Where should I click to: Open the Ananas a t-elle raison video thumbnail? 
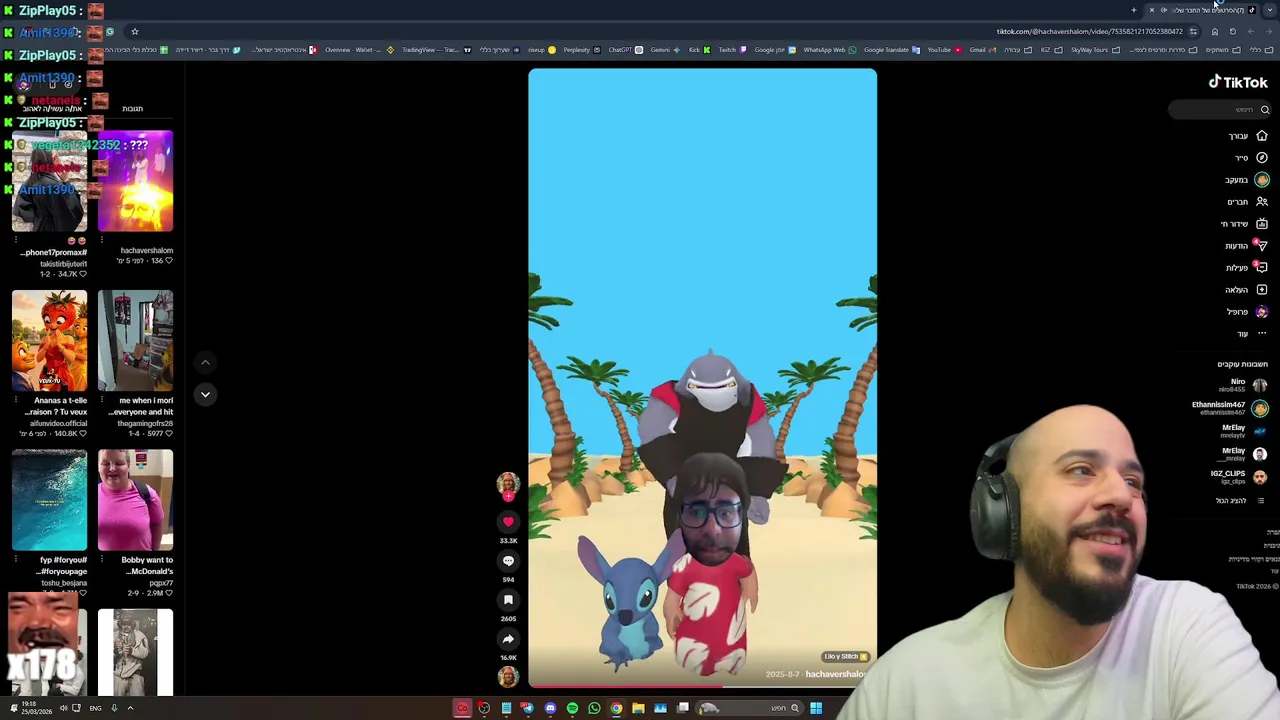tap(50, 340)
